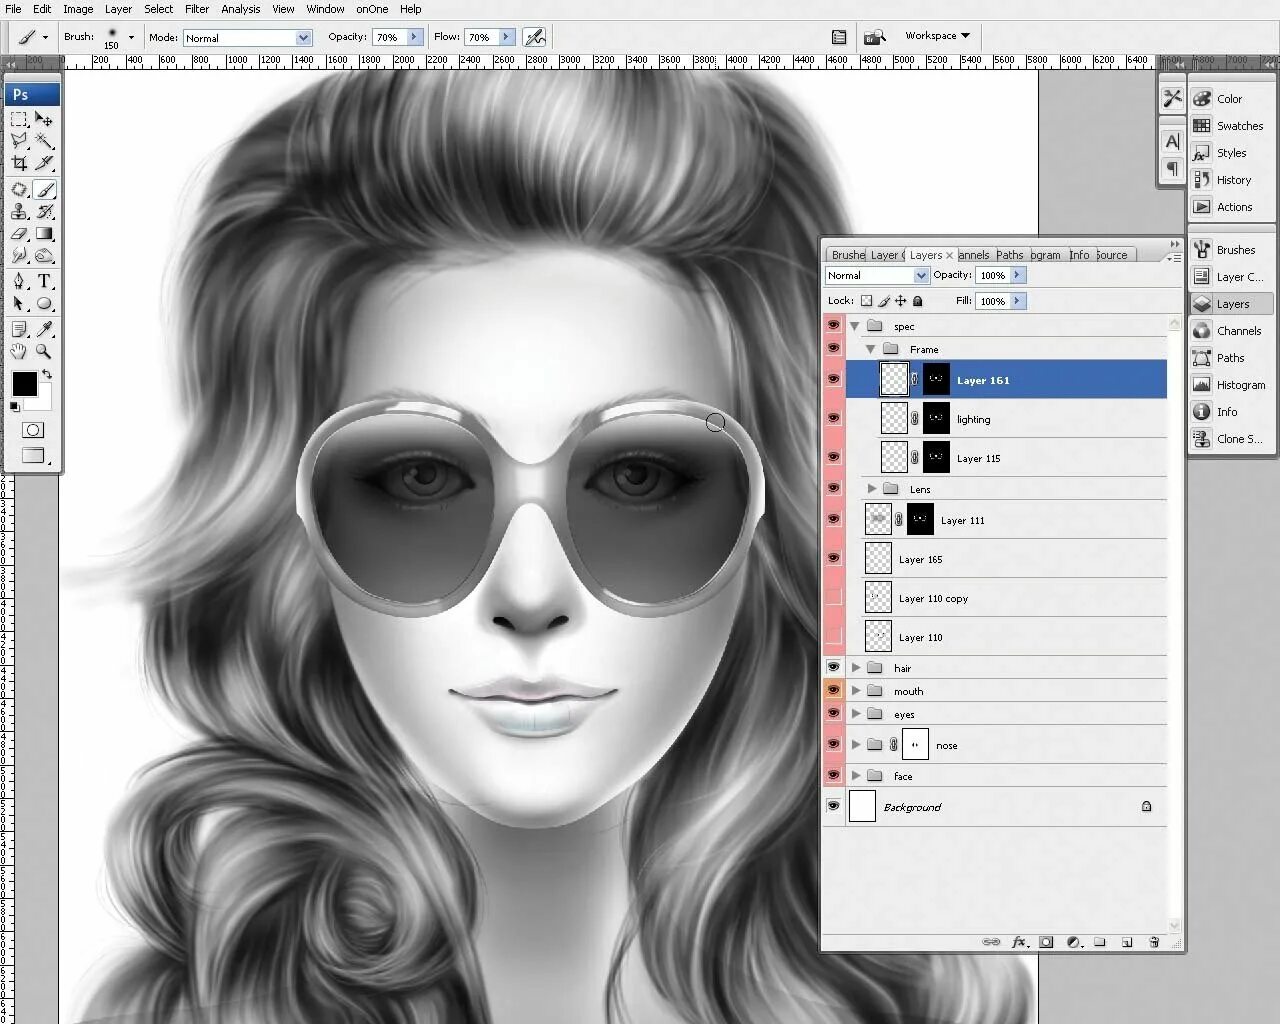This screenshot has width=1280, height=1024.
Task: Open the layer blend mode dropdown
Action: tap(877, 275)
